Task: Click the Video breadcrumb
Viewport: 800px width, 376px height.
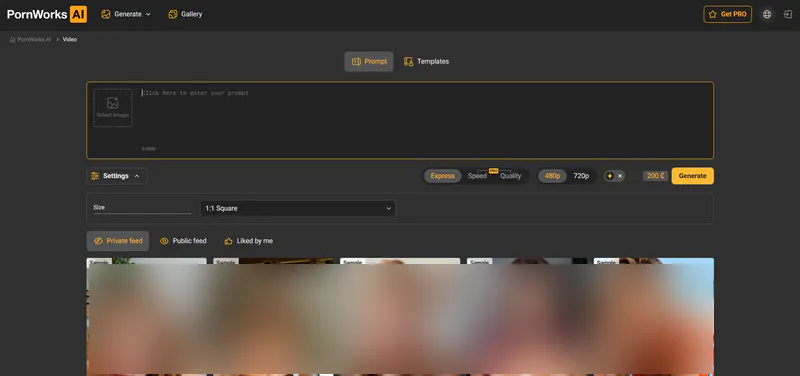Action: pyautogui.click(x=70, y=39)
